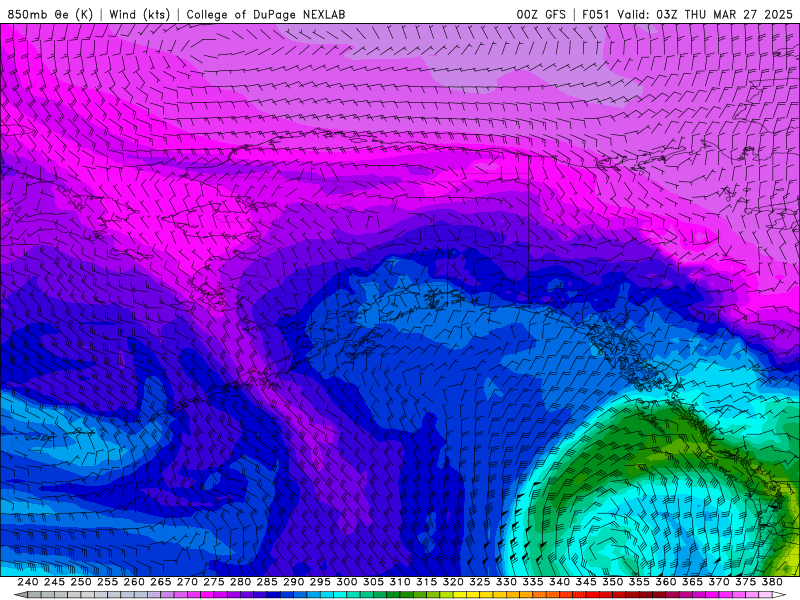Click the 255 value on the color scale
The height and width of the screenshot is (600, 800).
pos(107,582)
